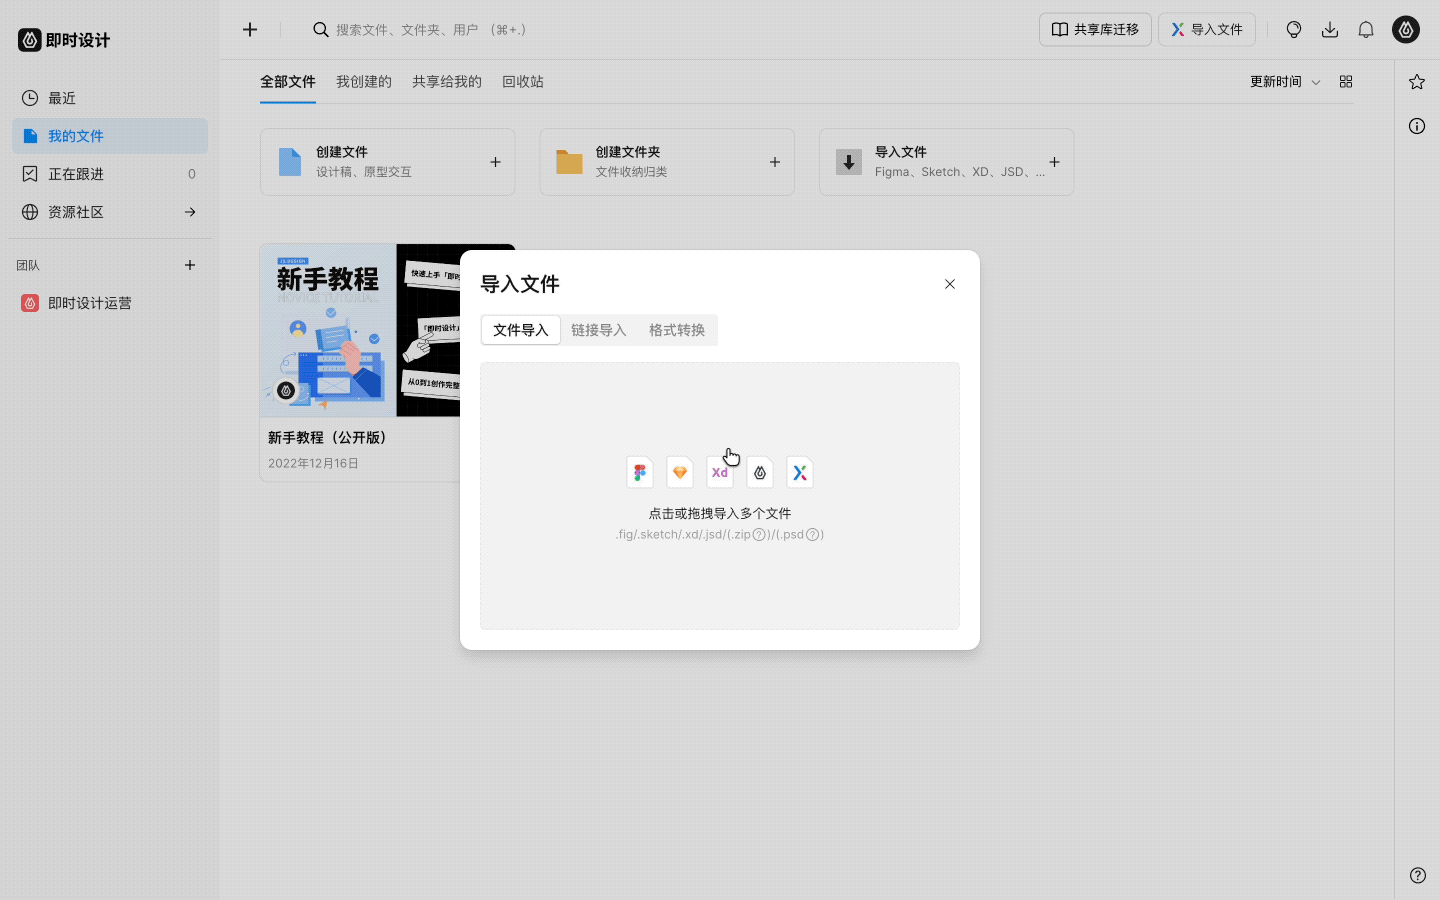Open the user avatar menu
This screenshot has width=1440, height=900.
1406,30
